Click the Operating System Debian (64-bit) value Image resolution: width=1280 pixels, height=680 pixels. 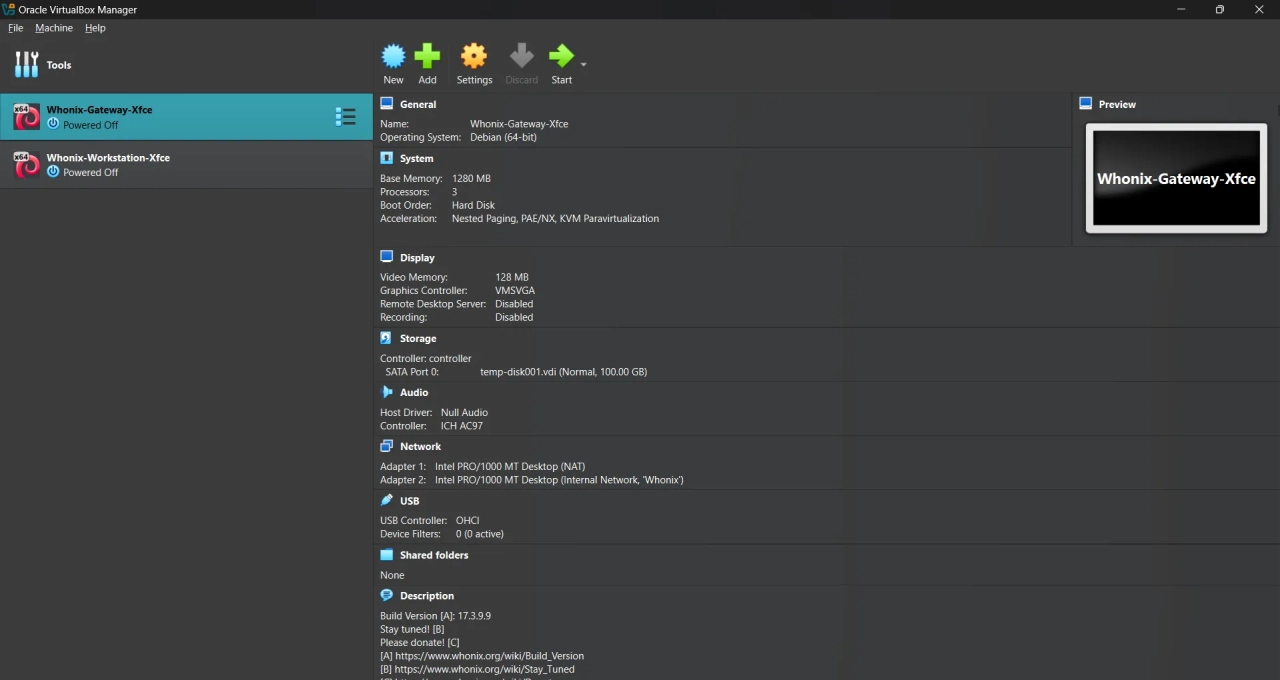pos(503,137)
